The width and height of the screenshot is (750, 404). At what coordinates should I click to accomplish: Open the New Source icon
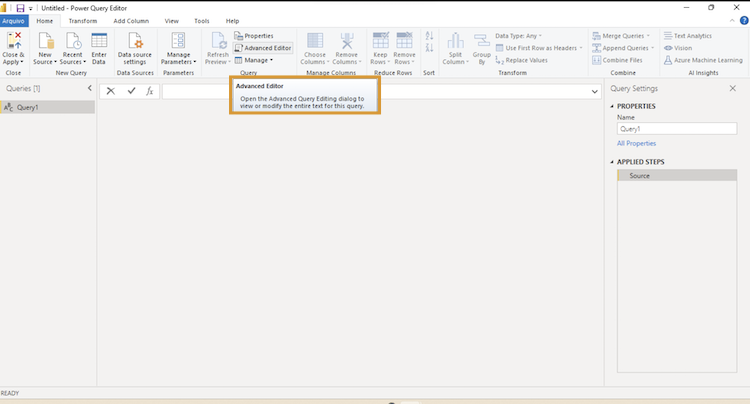45,41
